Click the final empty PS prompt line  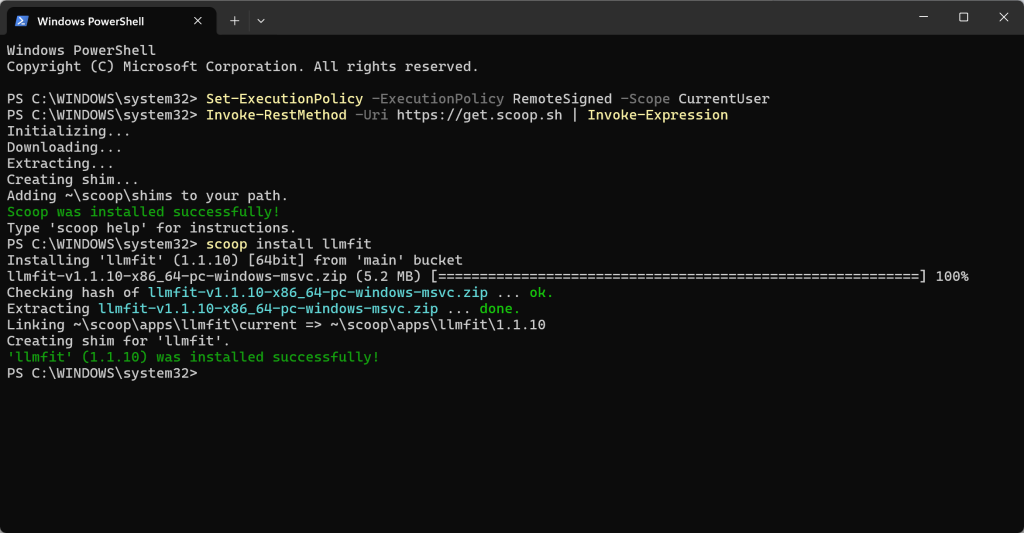coord(102,374)
